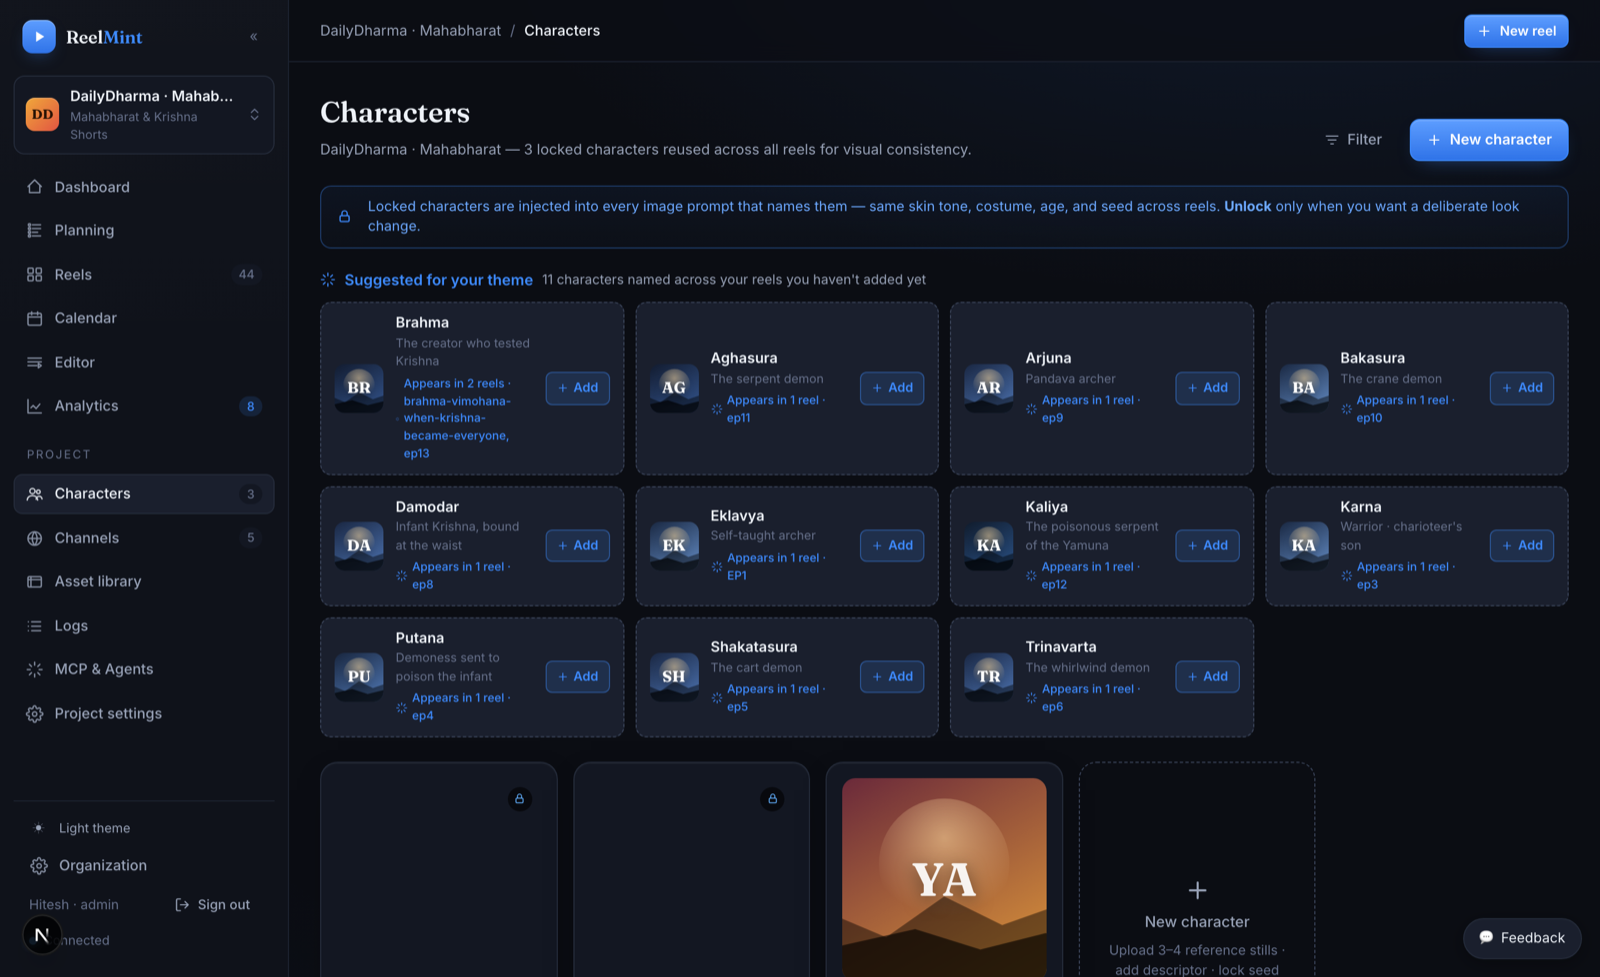Open the DailyDharma project switcher
Image resolution: width=1600 pixels, height=977 pixels.
144,115
